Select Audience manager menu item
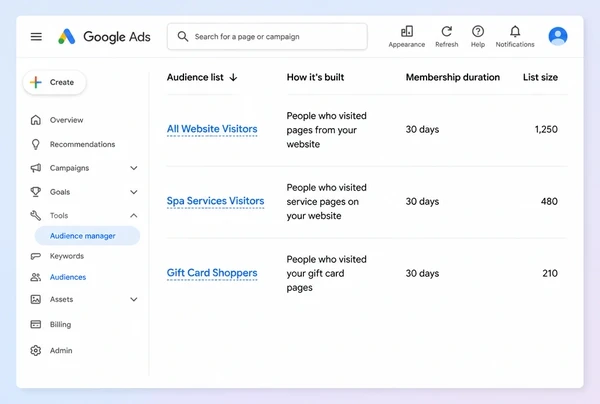 pyautogui.click(x=87, y=236)
